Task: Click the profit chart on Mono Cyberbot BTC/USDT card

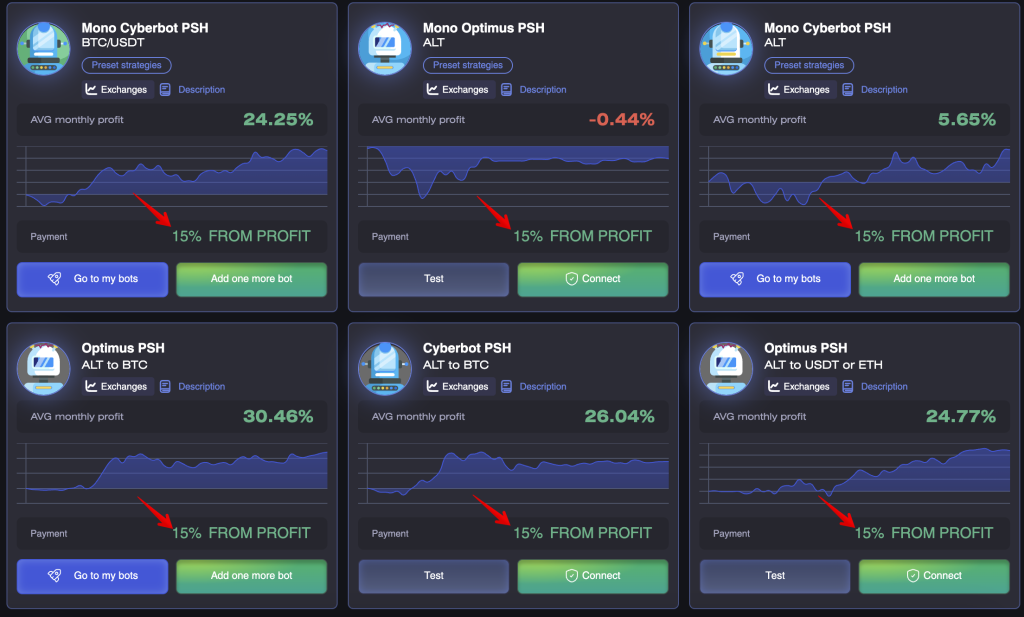Action: click(172, 176)
